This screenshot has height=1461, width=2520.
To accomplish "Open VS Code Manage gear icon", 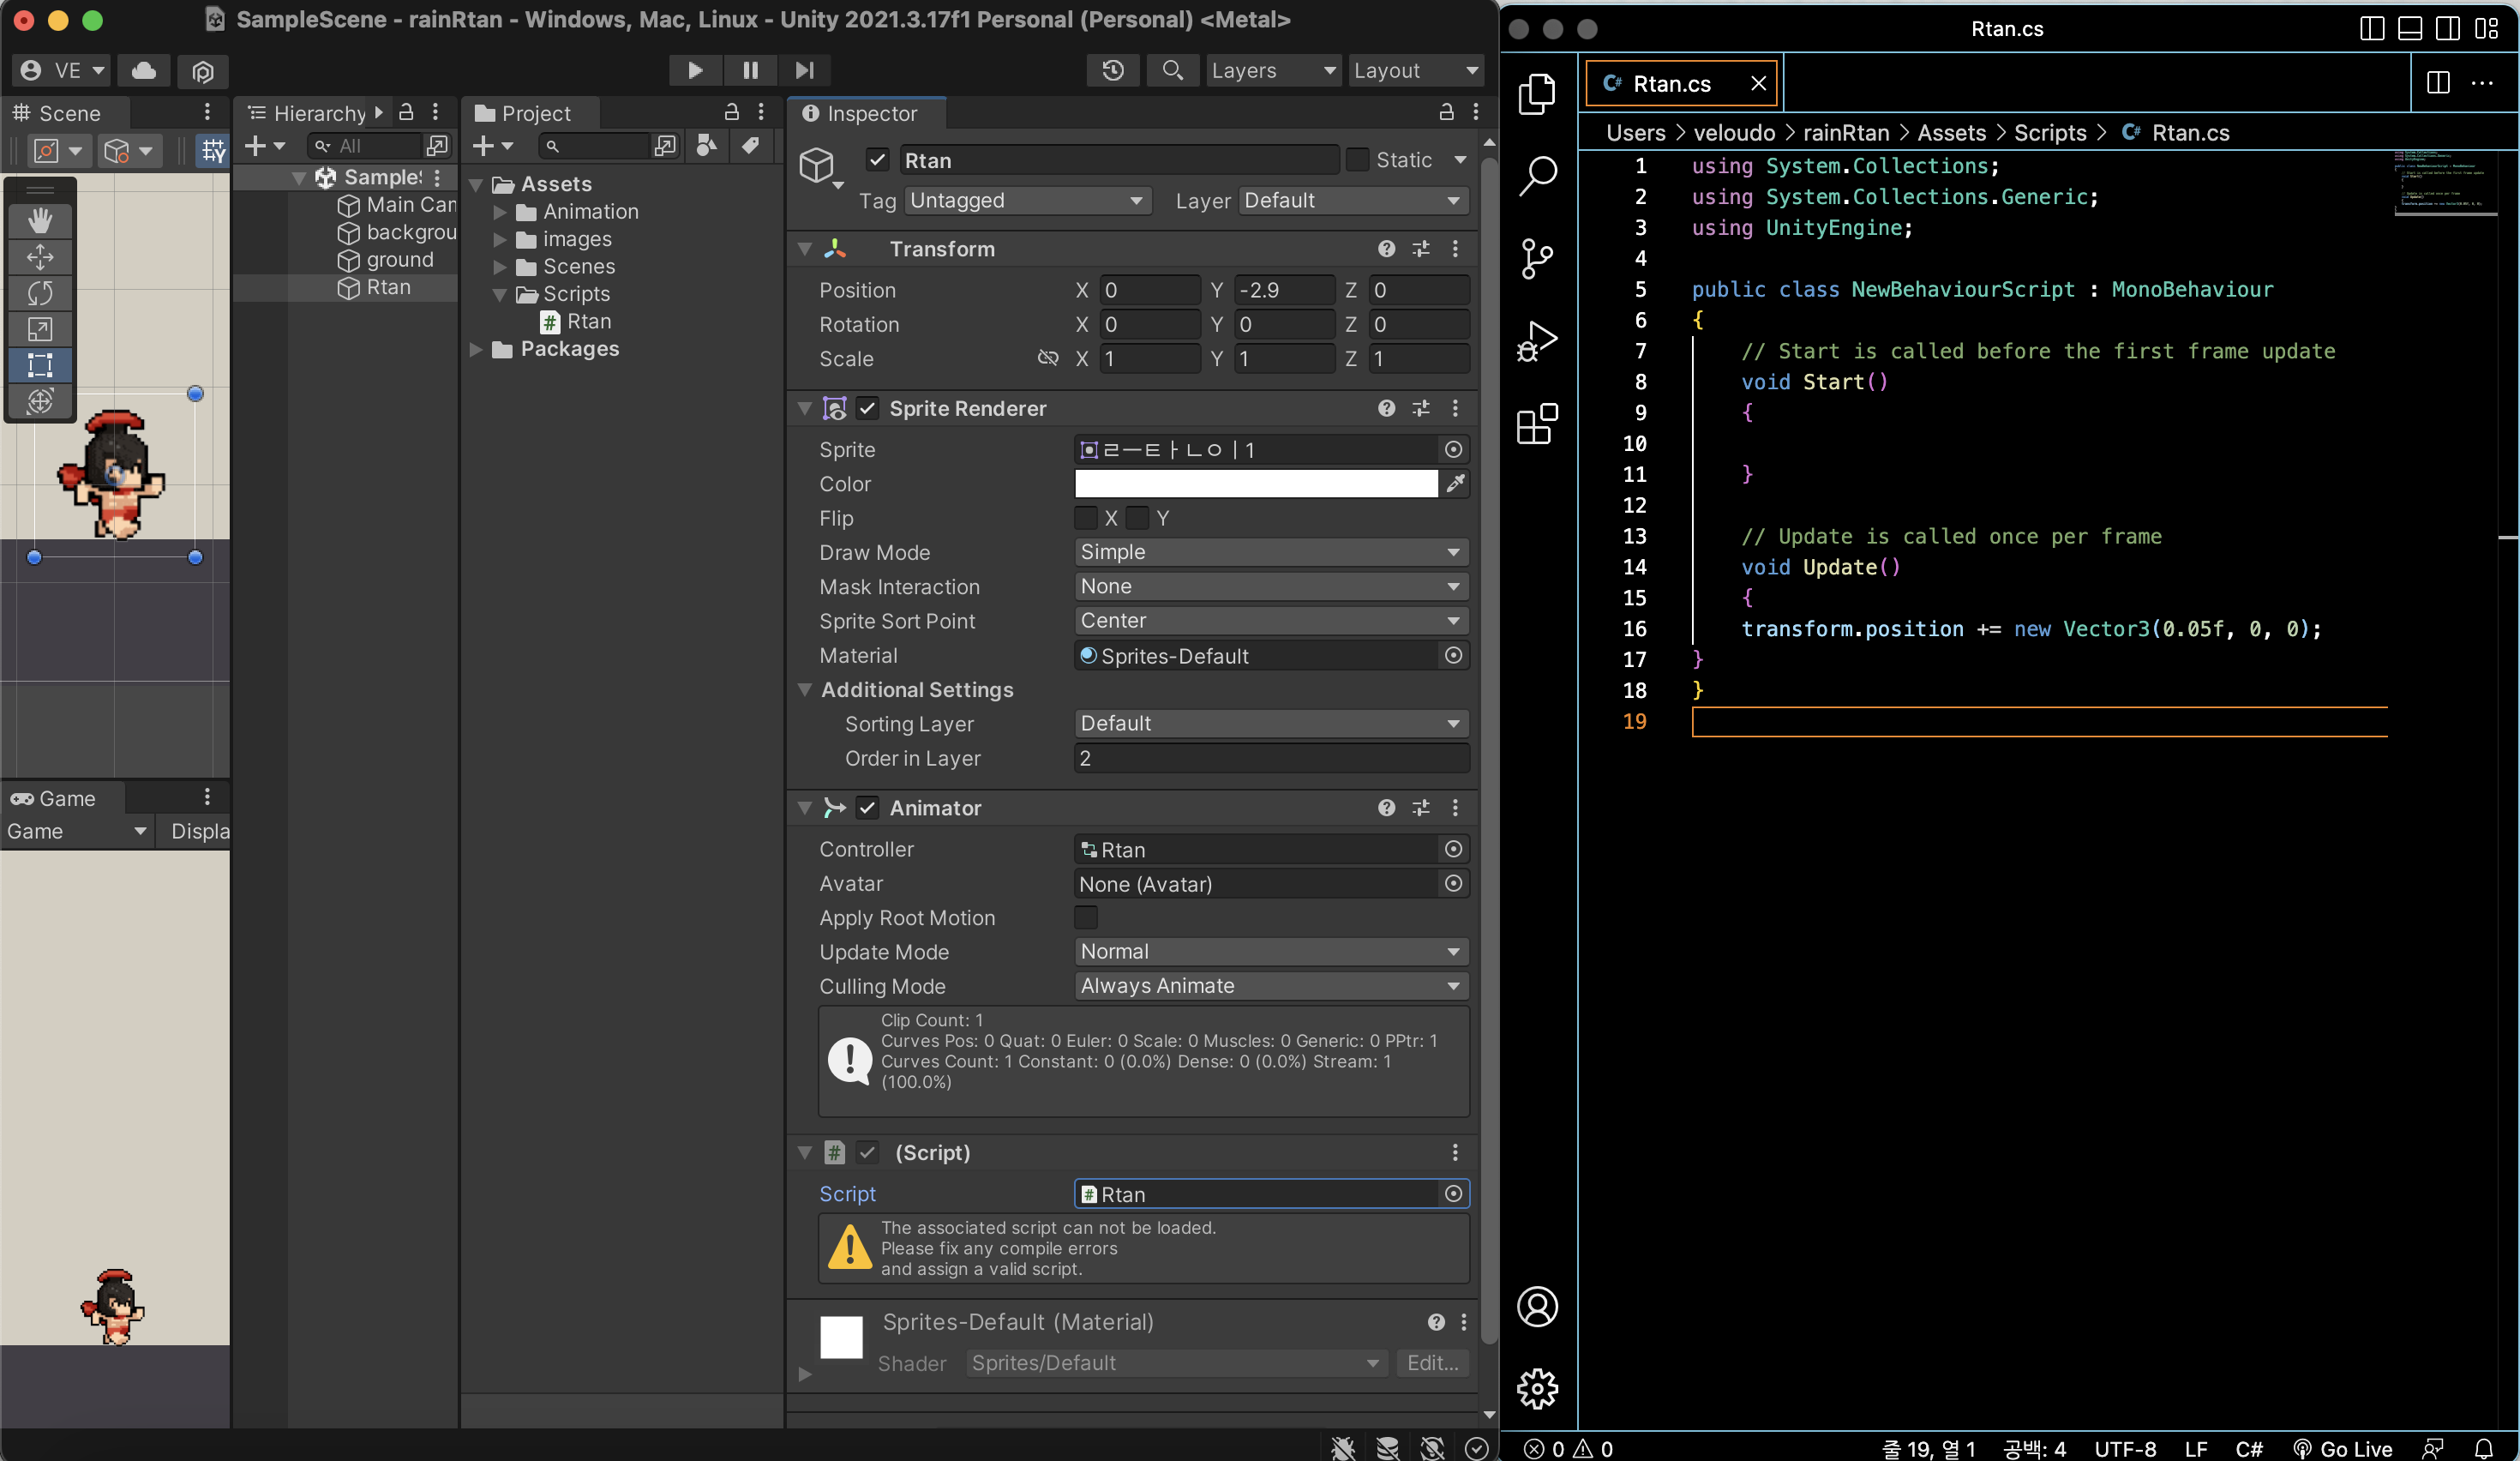I will tap(1537, 1388).
